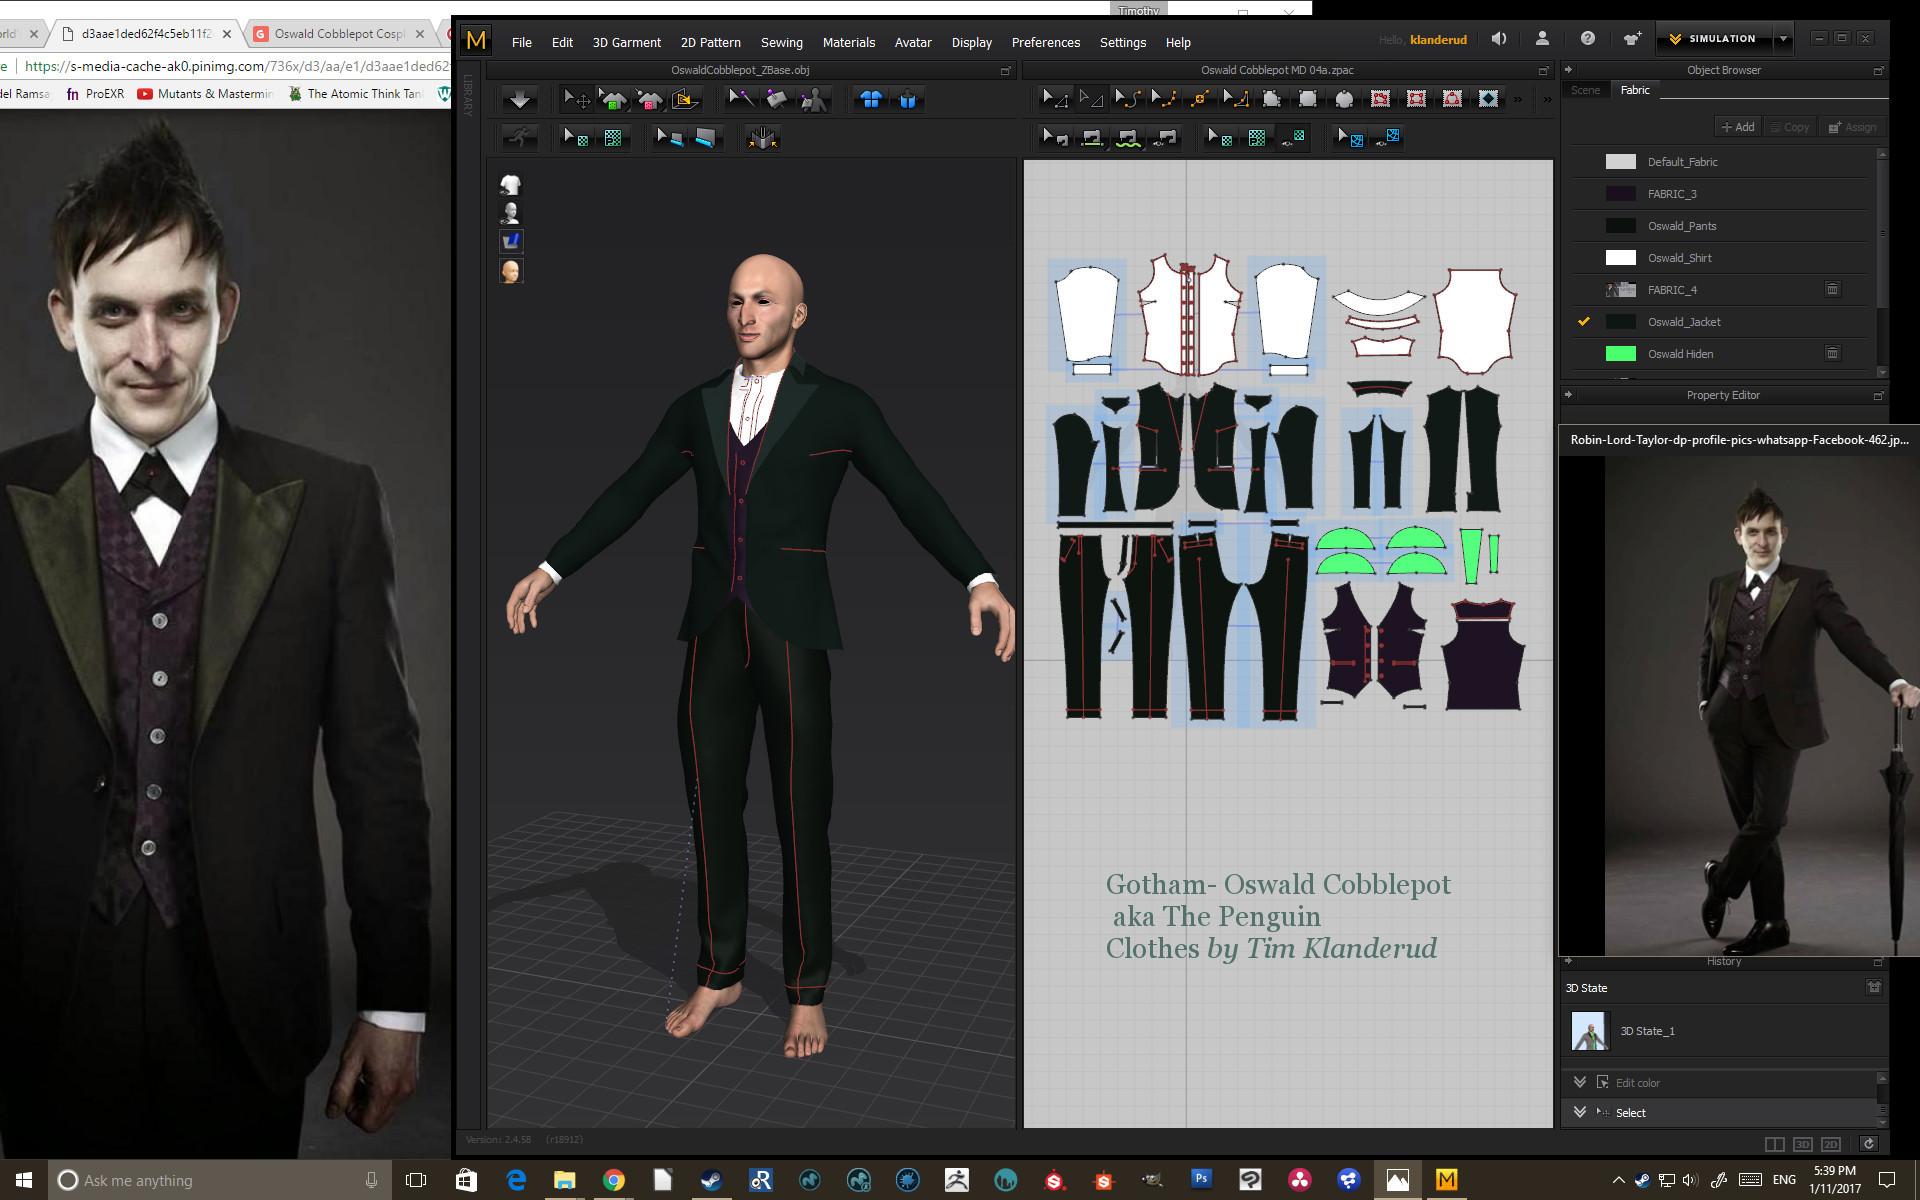Image resolution: width=1920 pixels, height=1200 pixels.
Task: Choose the pink Pin garment tool
Action: click(649, 99)
